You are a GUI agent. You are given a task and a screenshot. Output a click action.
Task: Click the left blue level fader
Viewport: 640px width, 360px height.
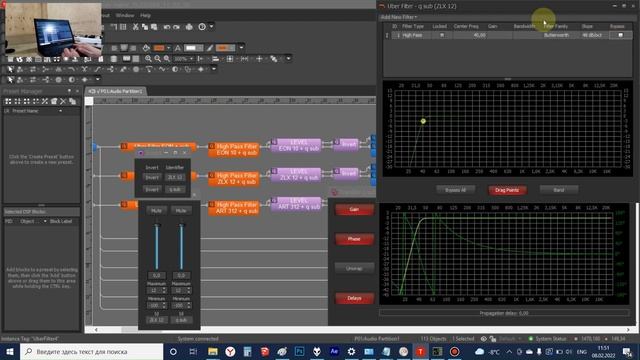(x=156, y=247)
